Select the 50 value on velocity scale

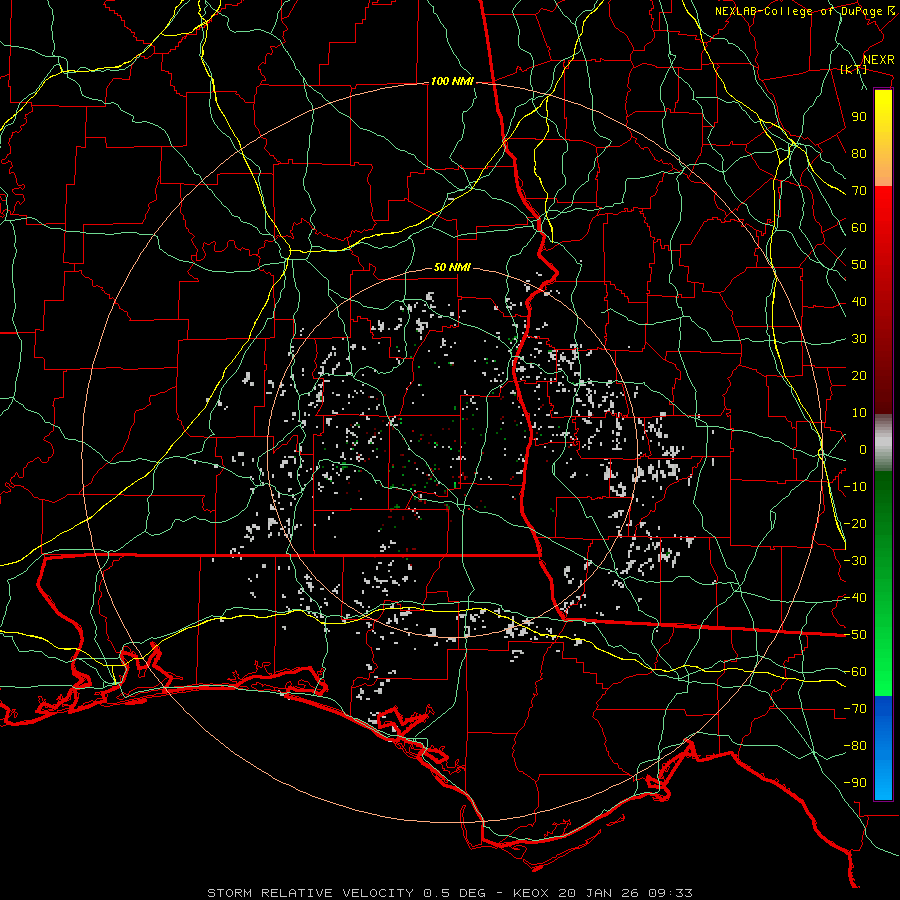pos(859,265)
